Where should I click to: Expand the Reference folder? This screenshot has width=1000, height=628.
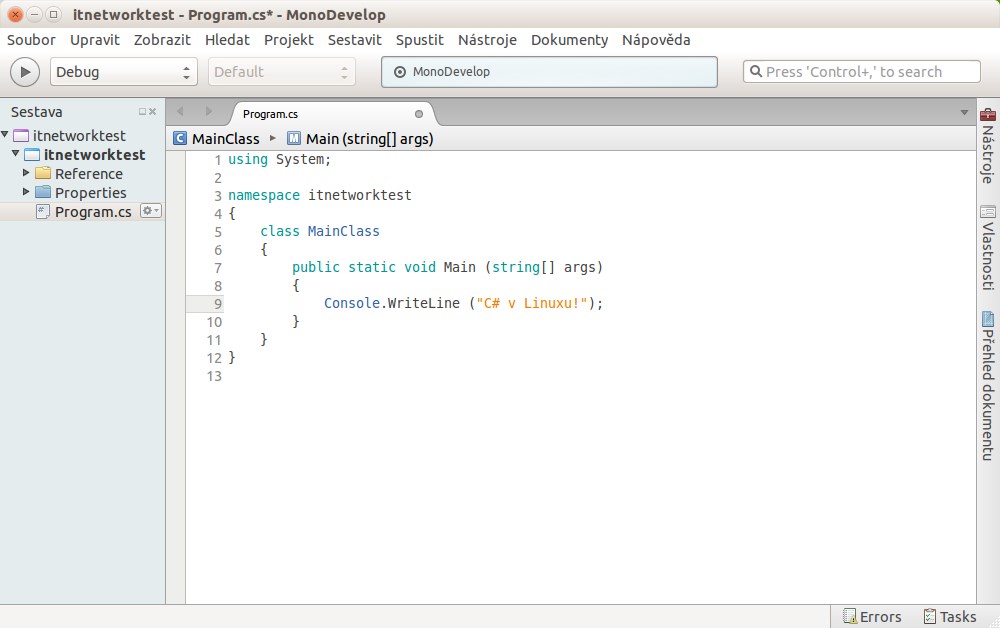click(28, 173)
